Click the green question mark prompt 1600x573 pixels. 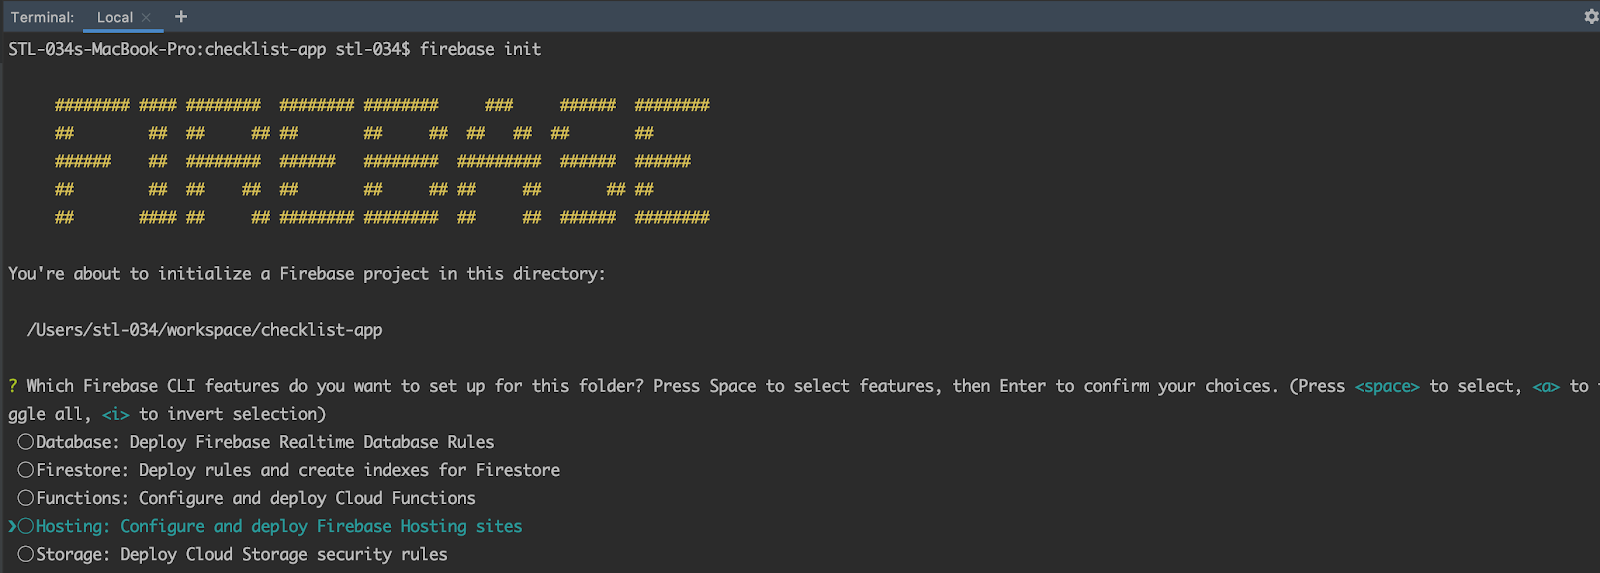point(13,386)
